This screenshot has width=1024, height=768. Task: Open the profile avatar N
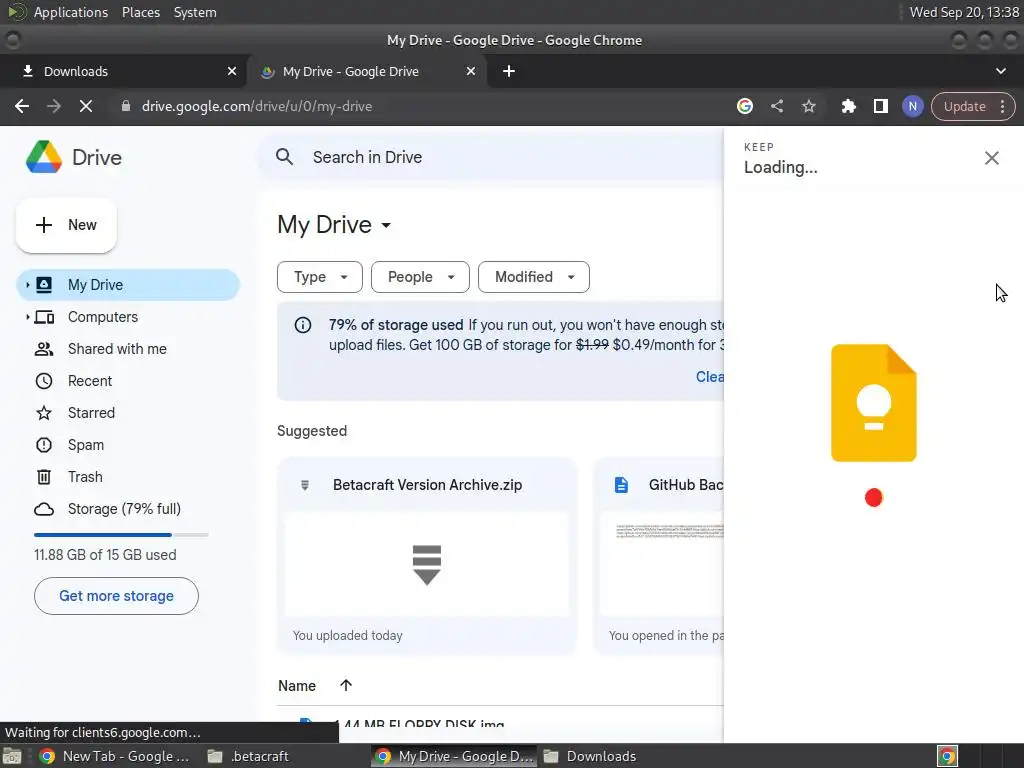click(912, 106)
